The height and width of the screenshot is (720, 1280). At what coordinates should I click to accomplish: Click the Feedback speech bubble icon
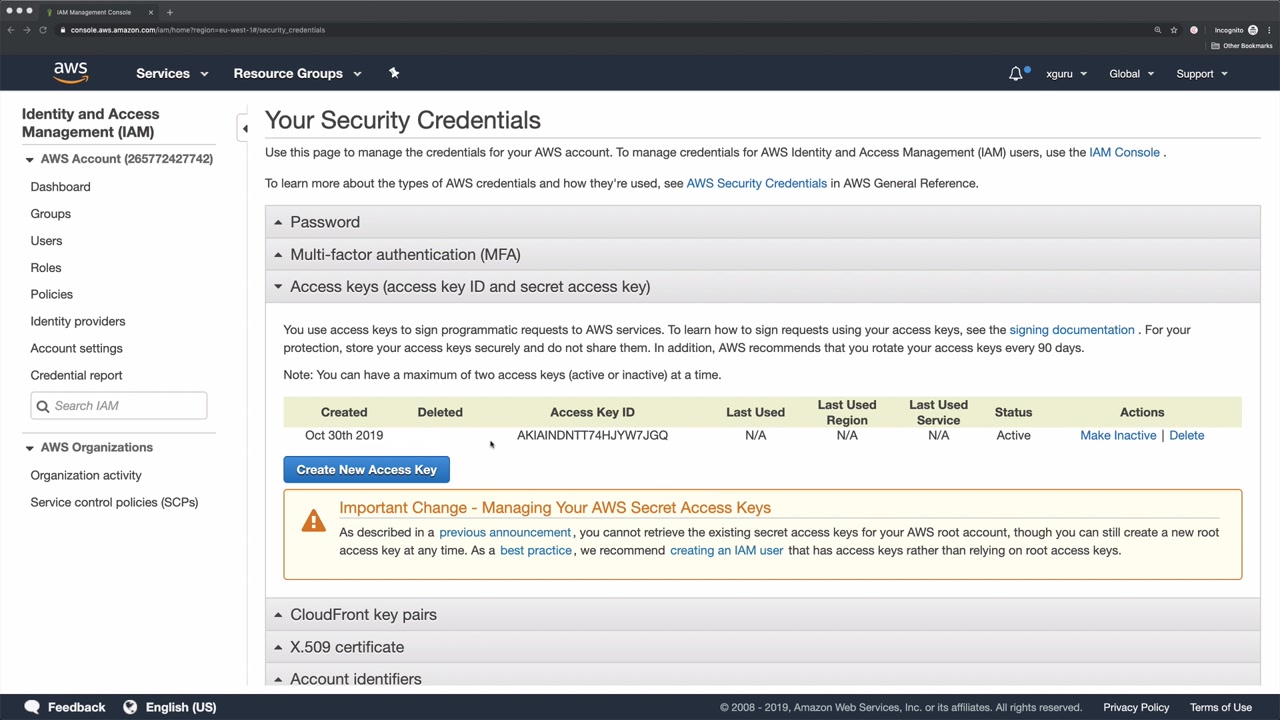32,707
